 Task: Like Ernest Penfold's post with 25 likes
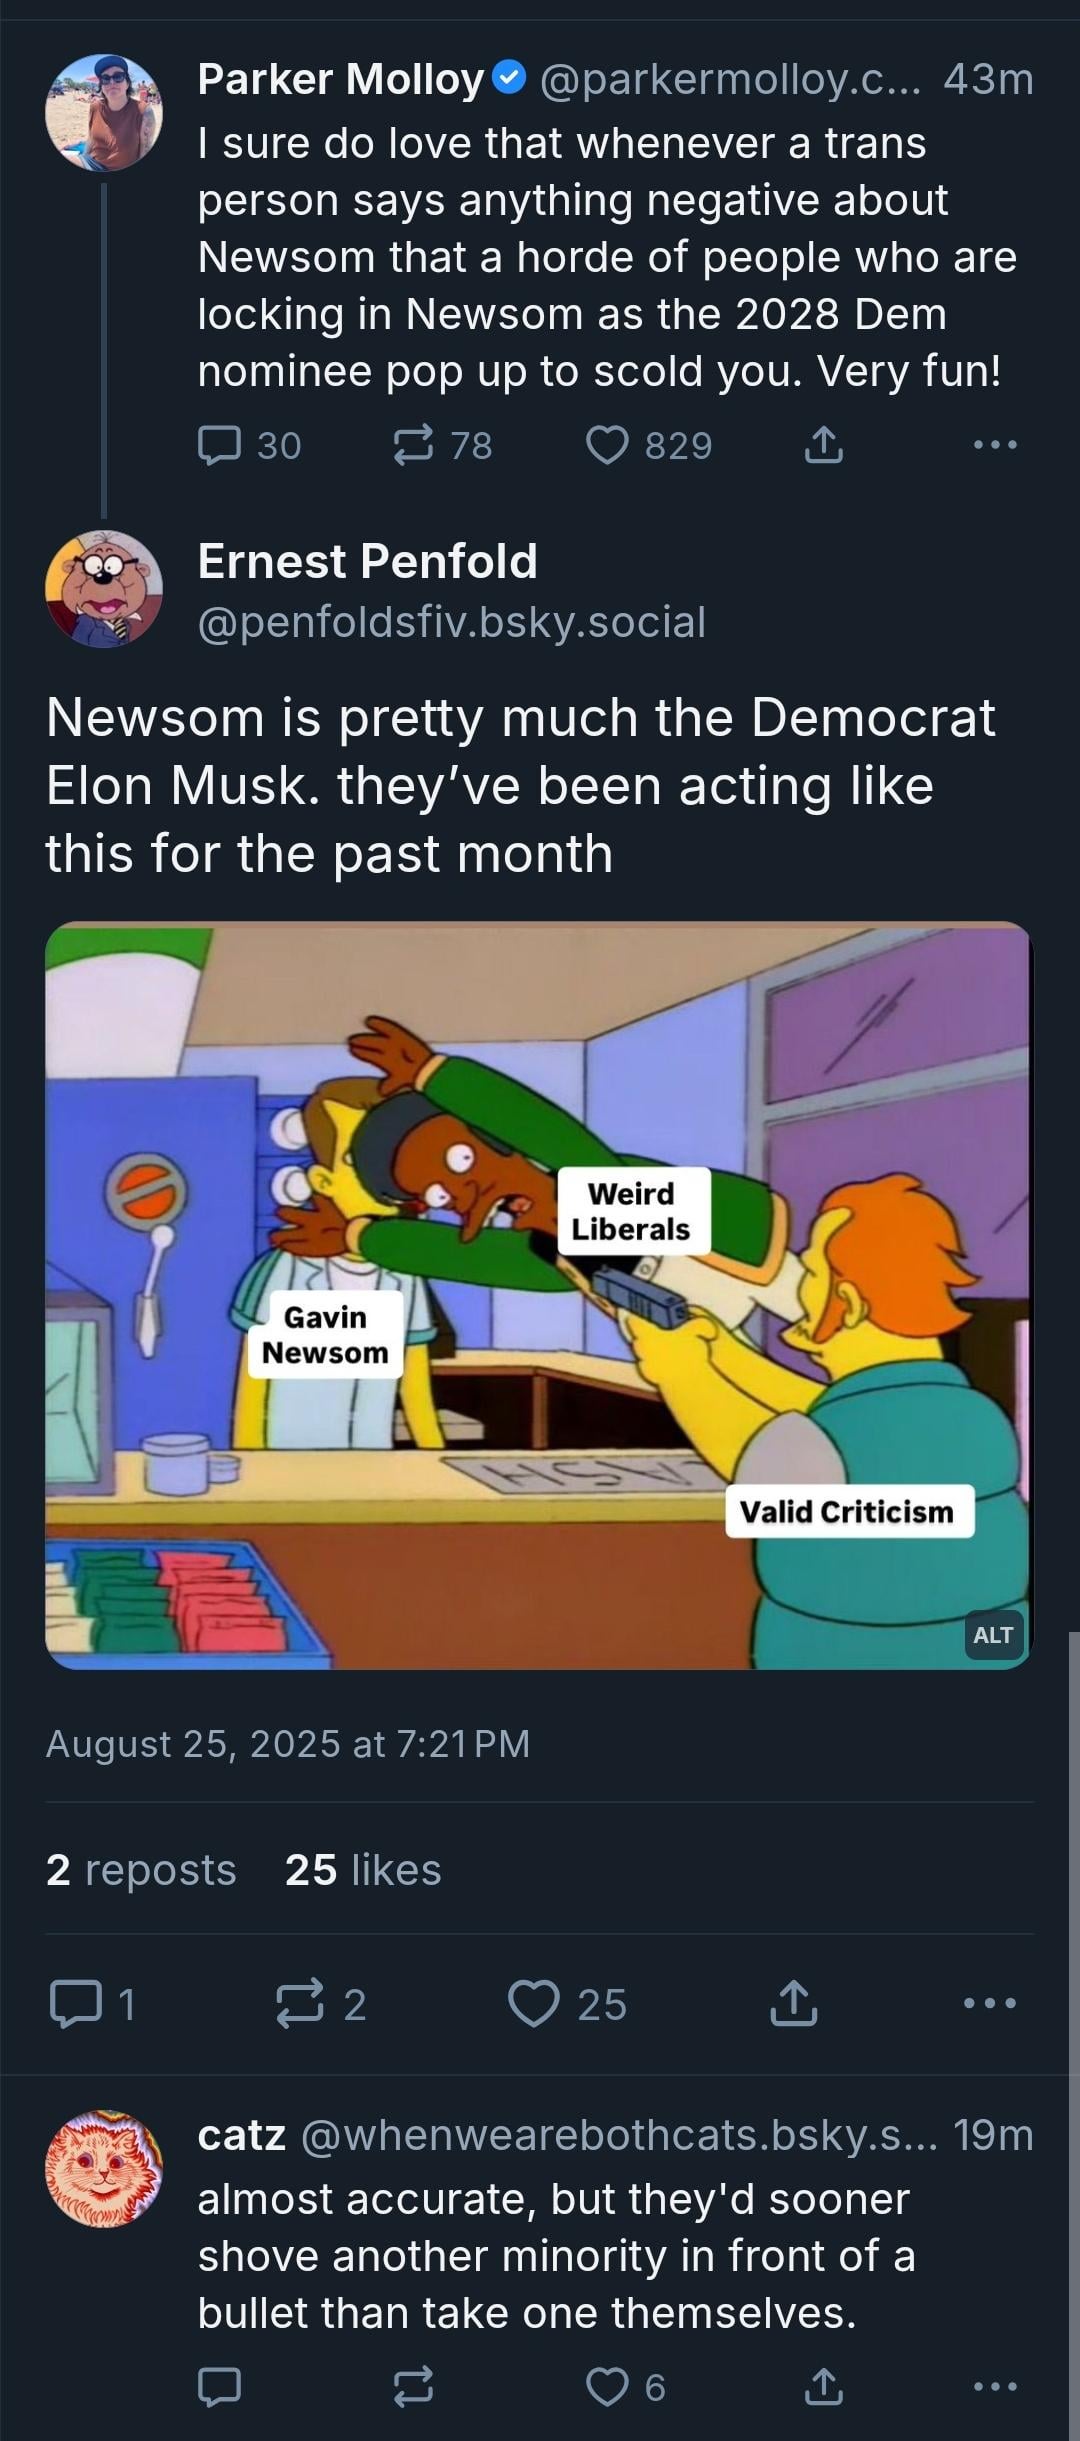pyautogui.click(x=567, y=2004)
